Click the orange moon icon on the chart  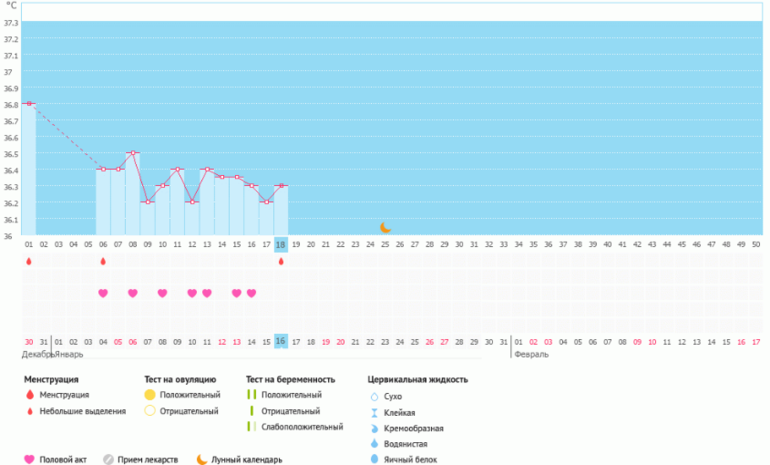(x=385, y=229)
